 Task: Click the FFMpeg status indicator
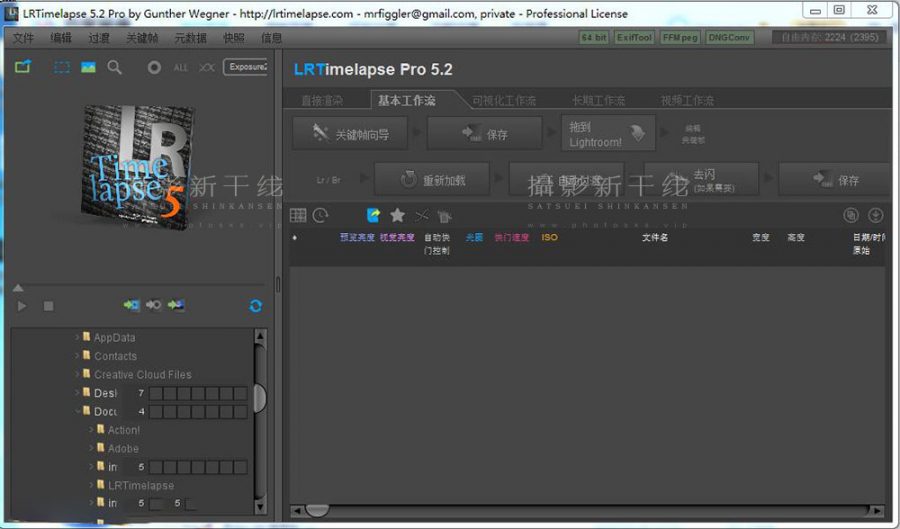coord(680,37)
